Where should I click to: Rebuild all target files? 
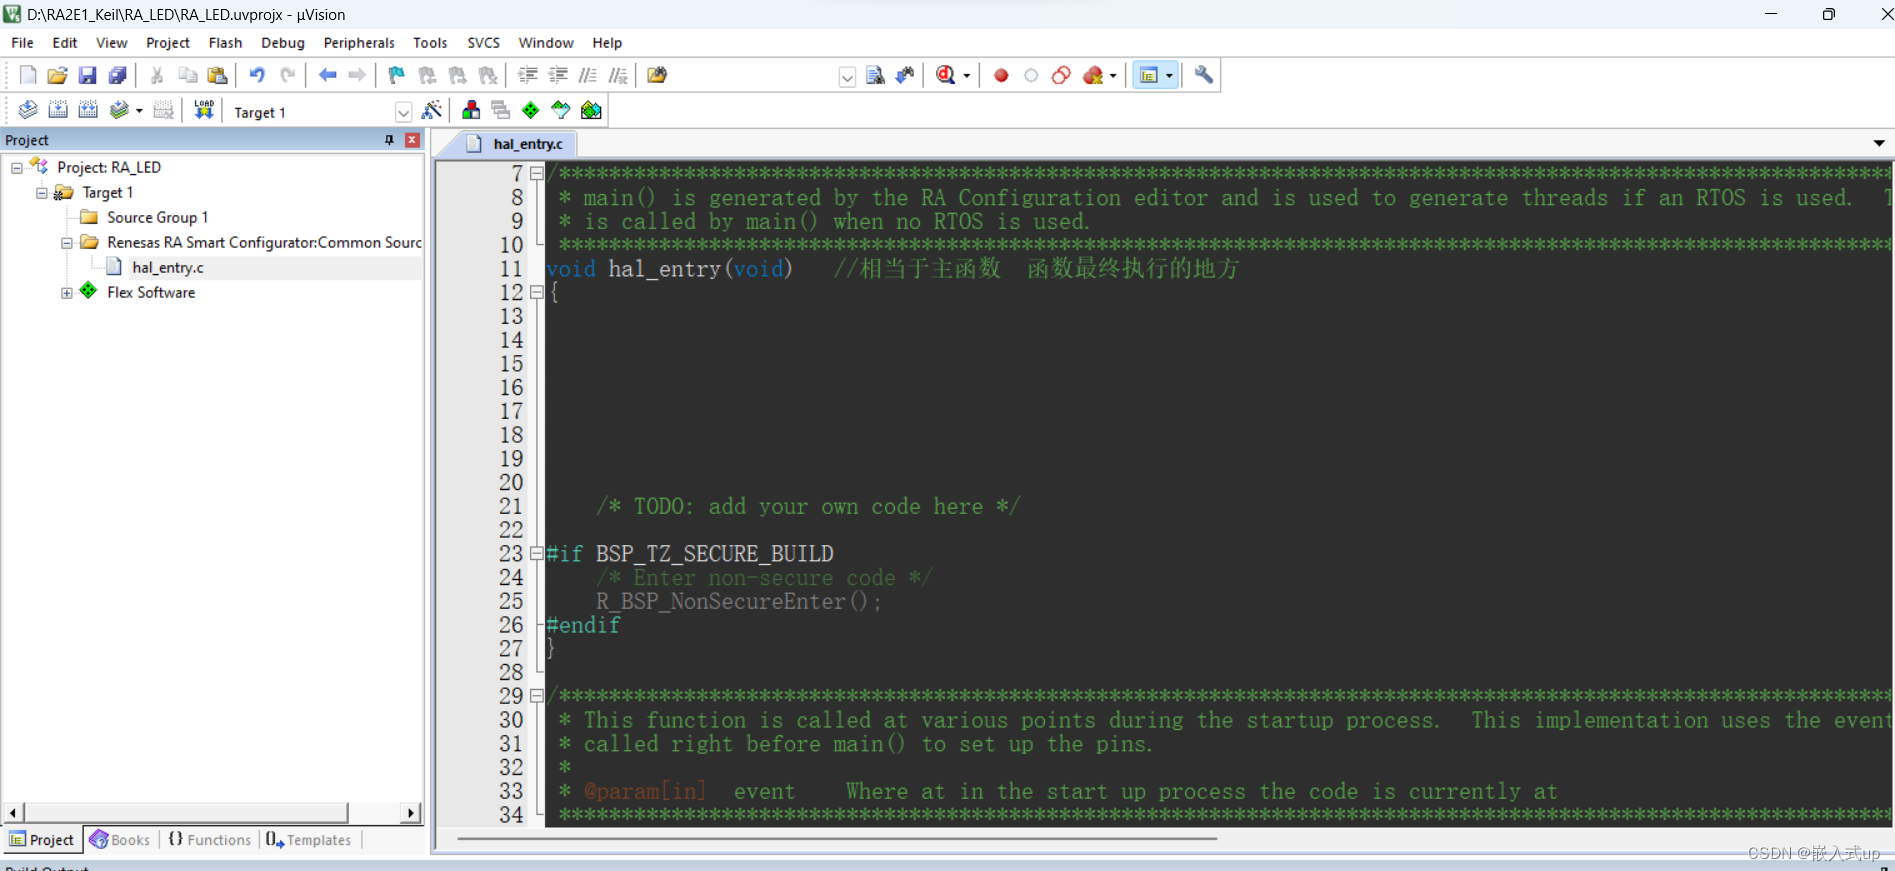click(x=88, y=110)
